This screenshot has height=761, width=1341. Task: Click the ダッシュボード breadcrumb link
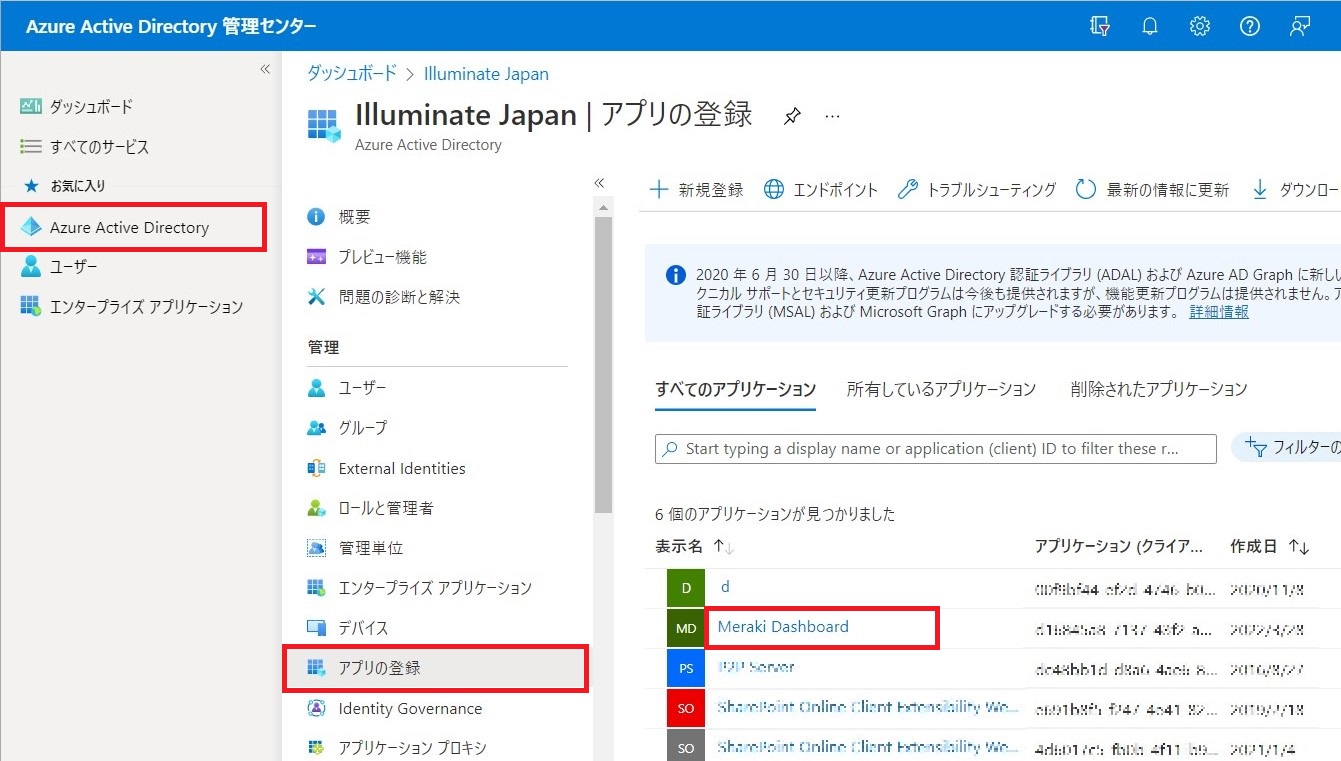[352, 74]
